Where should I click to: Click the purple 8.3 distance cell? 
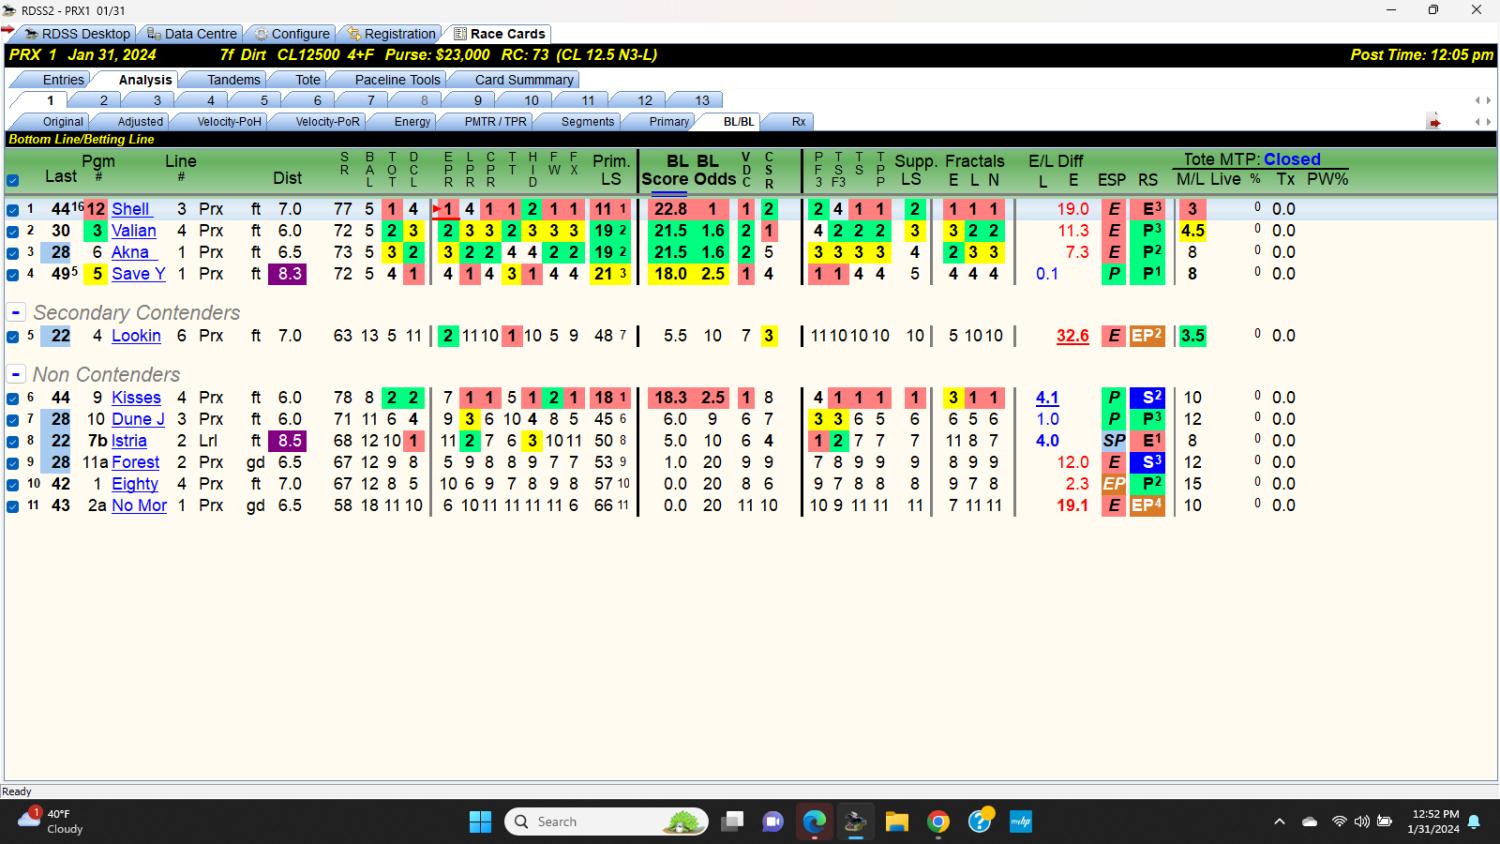tap(289, 274)
